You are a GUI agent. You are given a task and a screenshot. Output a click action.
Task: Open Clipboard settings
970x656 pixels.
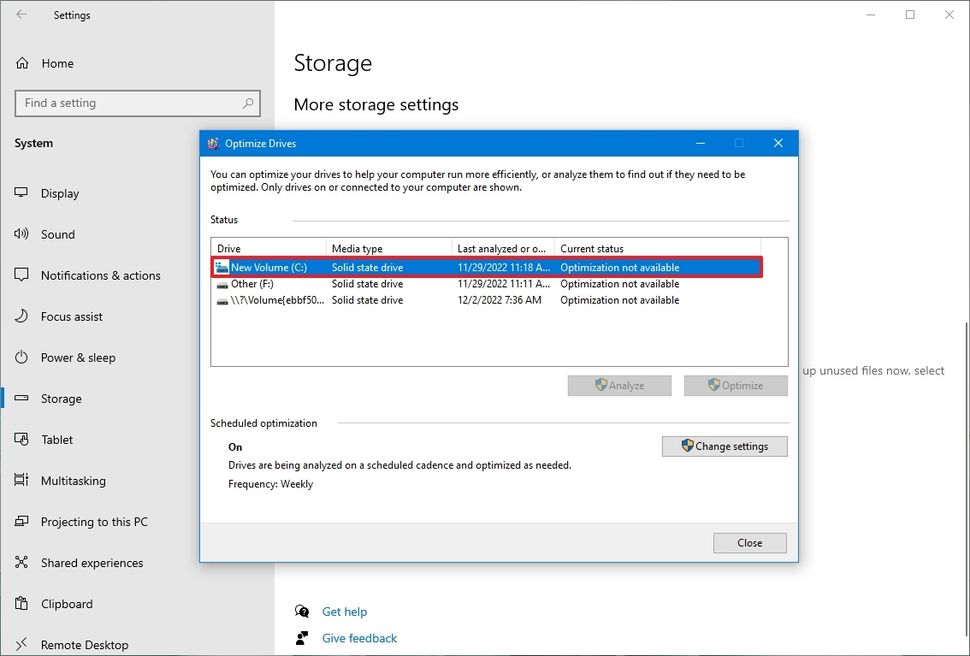point(67,603)
